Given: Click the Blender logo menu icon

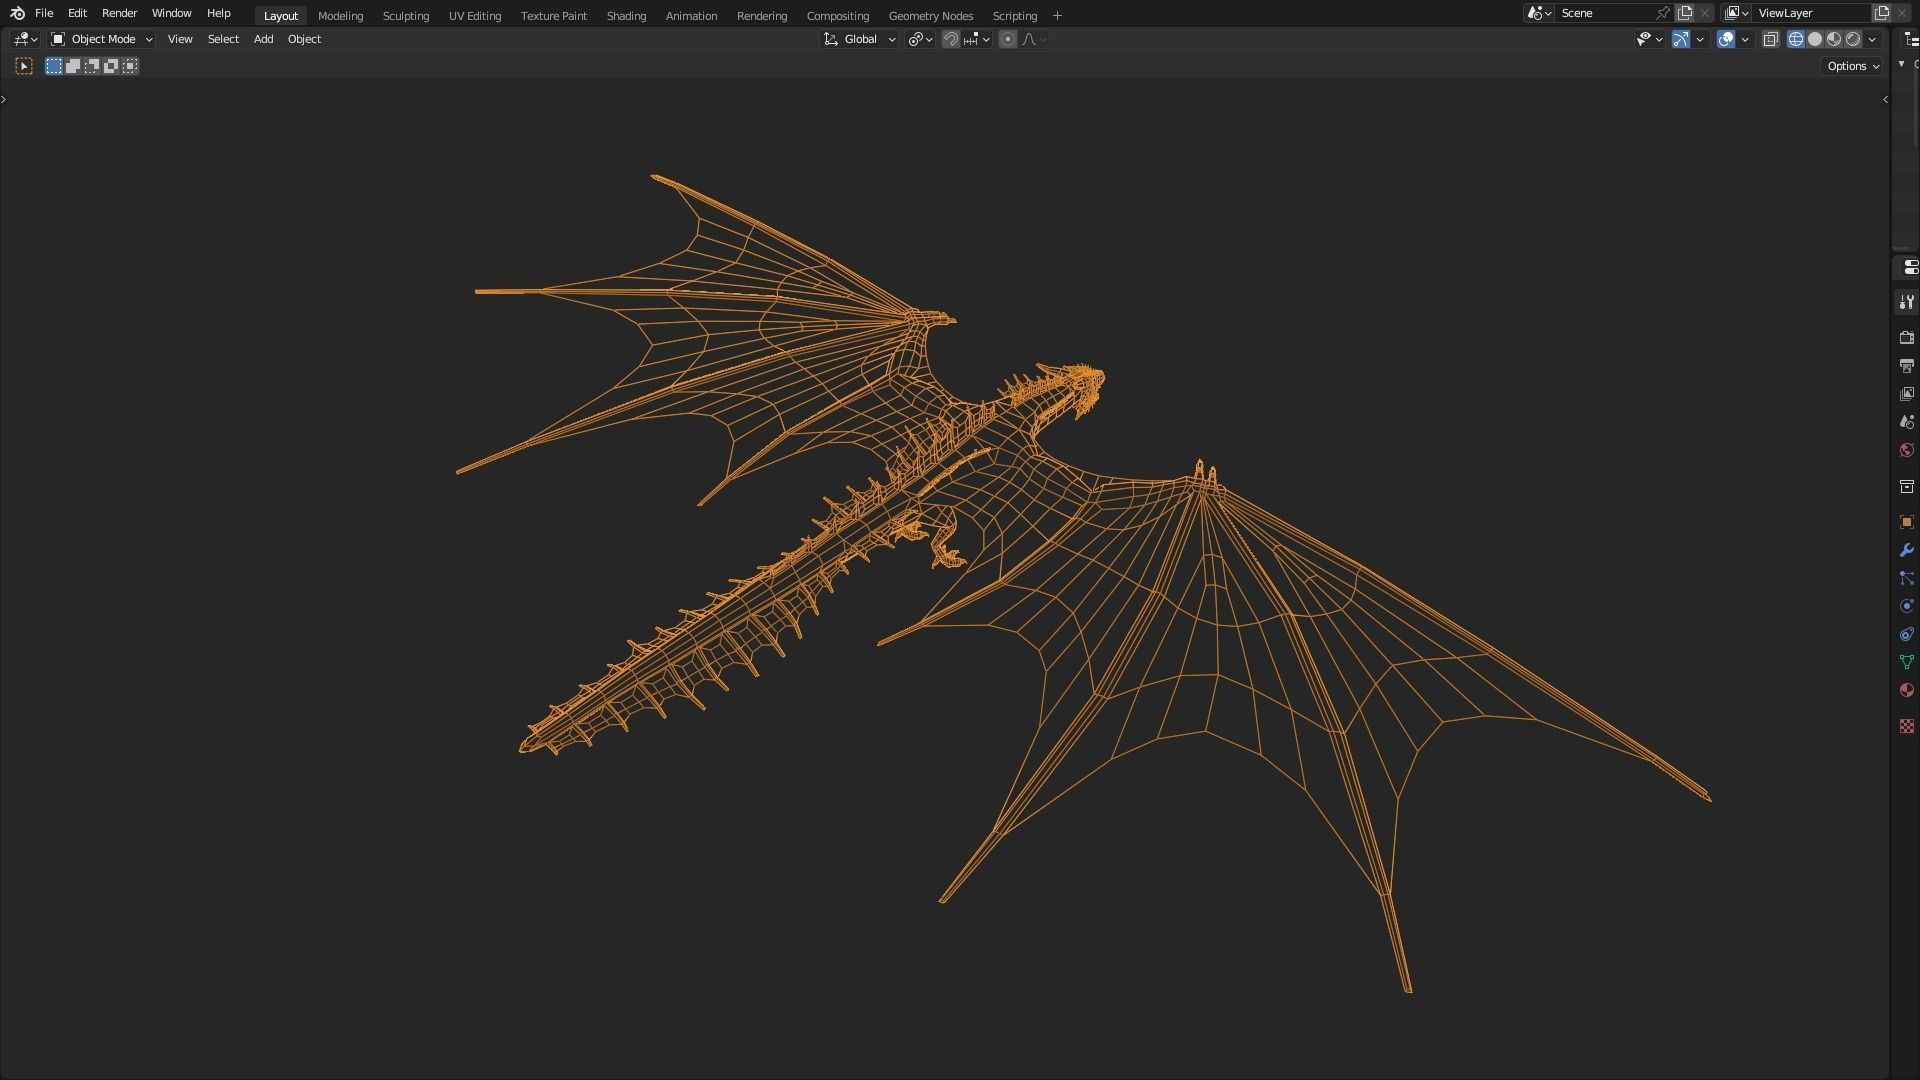Looking at the screenshot, I should tap(17, 13).
